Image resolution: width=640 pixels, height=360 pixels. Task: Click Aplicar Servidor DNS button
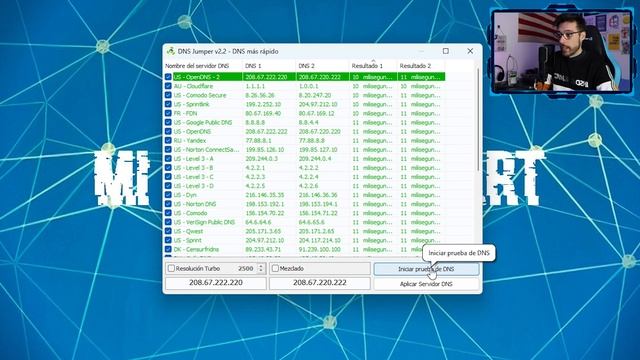(426, 284)
